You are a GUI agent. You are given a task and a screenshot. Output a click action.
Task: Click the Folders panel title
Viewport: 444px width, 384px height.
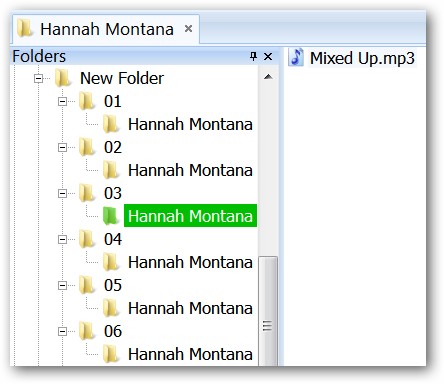pos(39,56)
